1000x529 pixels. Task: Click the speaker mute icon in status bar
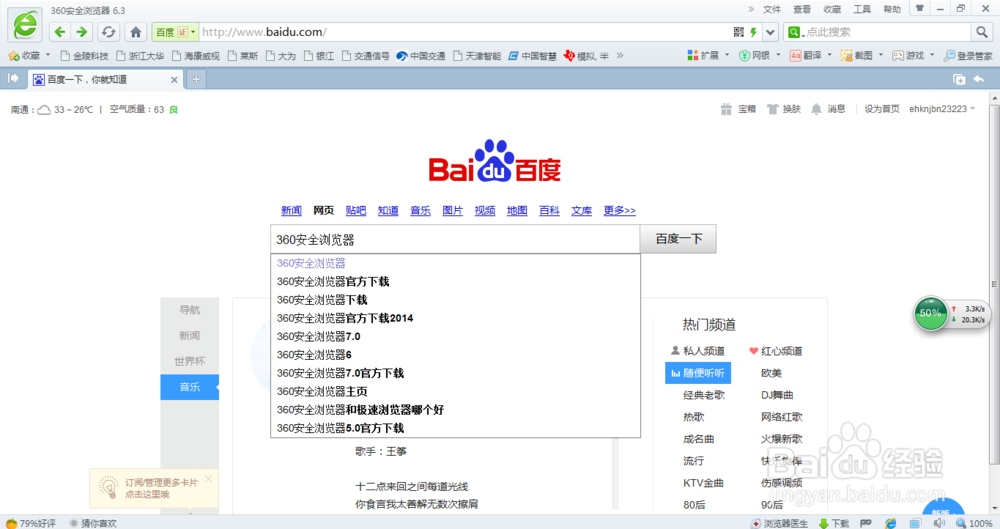point(939,523)
